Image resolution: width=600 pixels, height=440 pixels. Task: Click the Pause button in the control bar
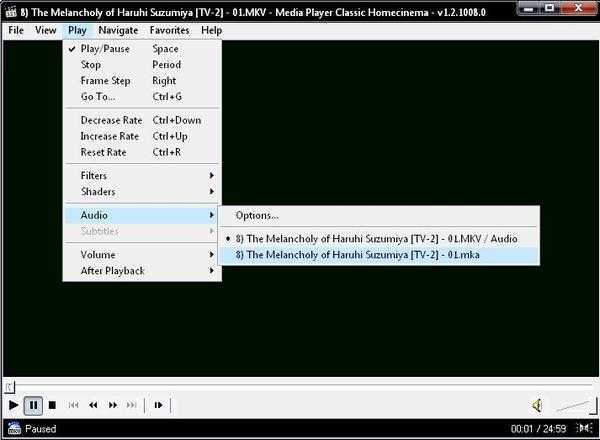pyautogui.click(x=33, y=405)
